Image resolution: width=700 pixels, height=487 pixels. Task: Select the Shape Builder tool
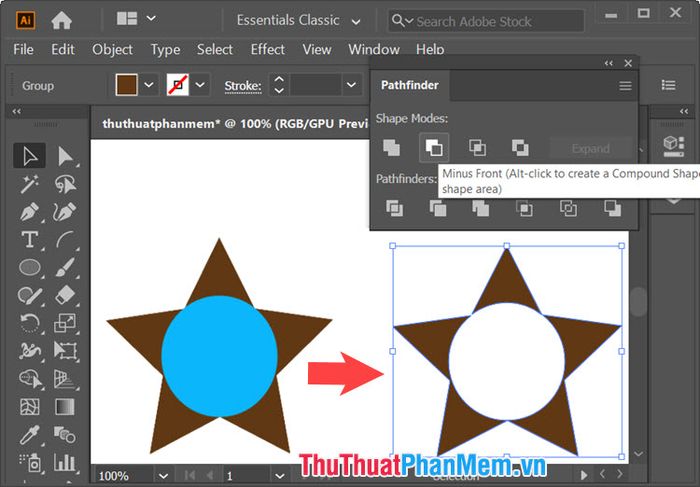coord(29,379)
